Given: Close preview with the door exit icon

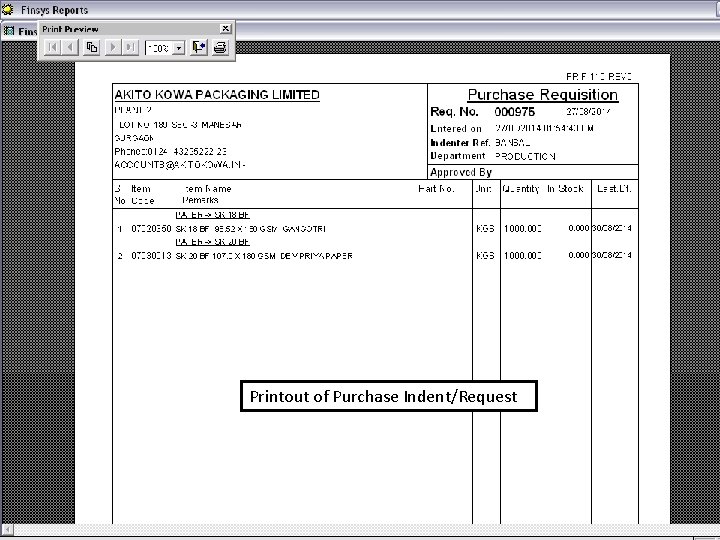Looking at the screenshot, I should 199,47.
